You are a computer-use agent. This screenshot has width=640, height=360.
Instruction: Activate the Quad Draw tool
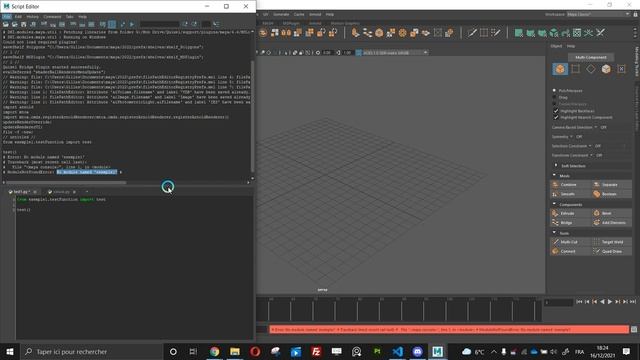[x=611, y=251]
